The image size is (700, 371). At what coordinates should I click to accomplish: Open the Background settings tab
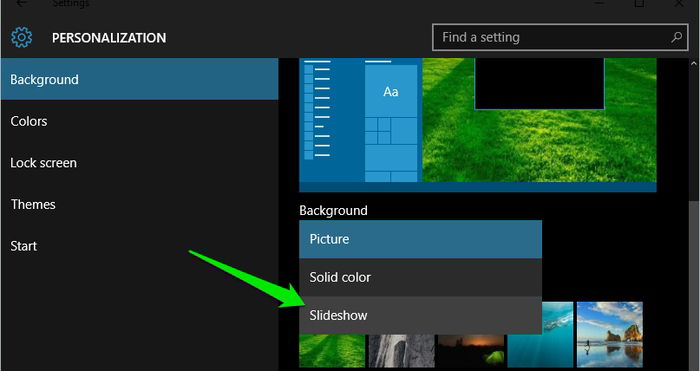[x=140, y=79]
